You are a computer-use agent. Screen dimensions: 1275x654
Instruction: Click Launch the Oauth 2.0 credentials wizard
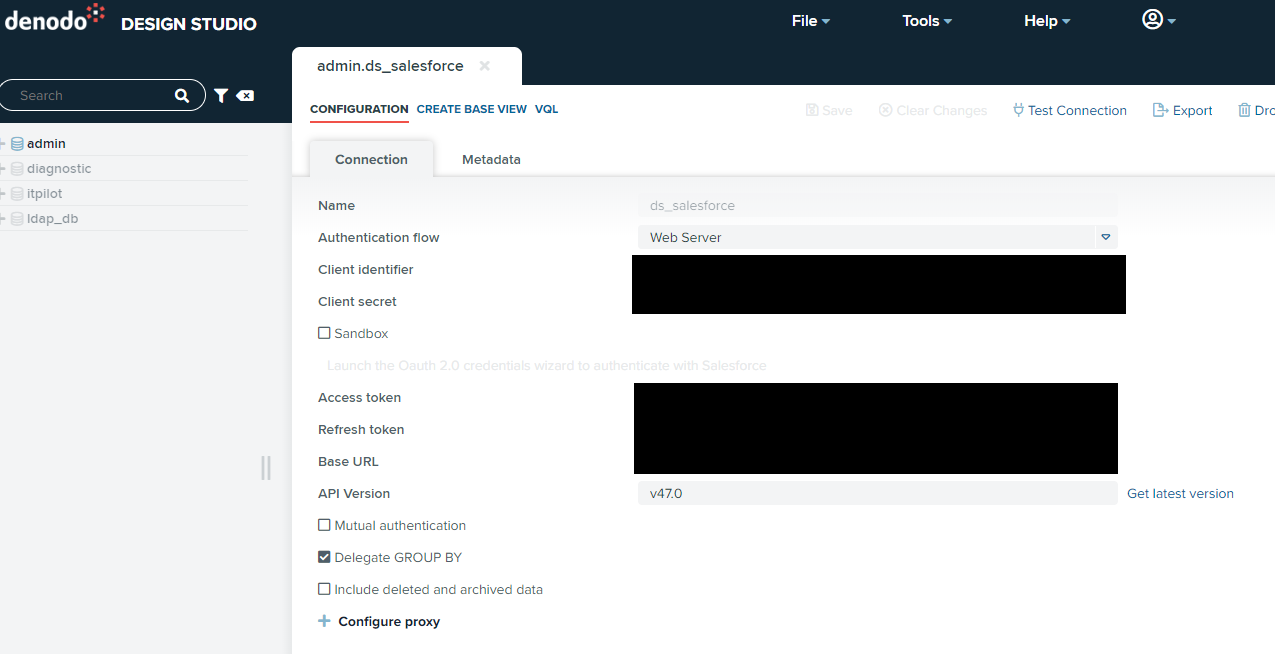coord(547,365)
